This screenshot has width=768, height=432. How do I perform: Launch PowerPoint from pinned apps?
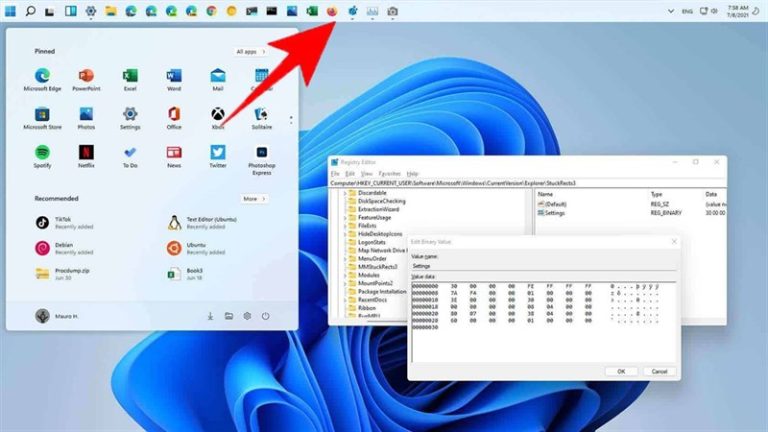point(86,77)
